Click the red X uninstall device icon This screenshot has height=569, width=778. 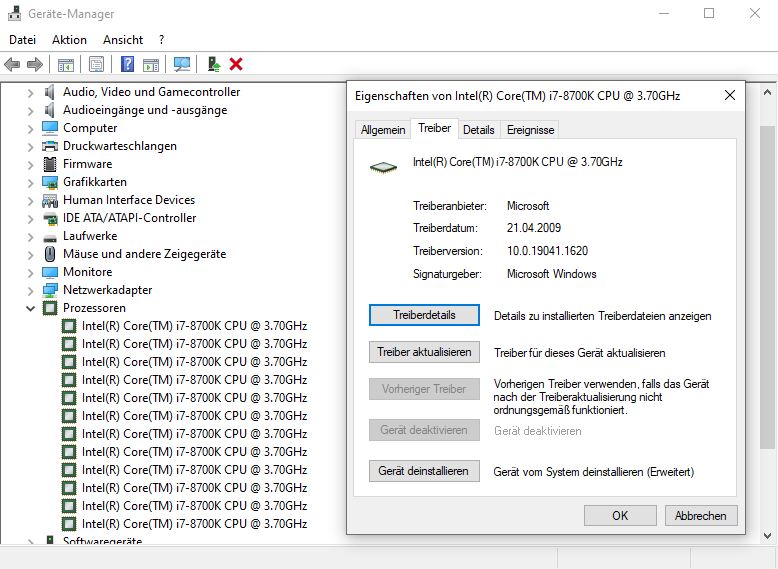pos(236,64)
